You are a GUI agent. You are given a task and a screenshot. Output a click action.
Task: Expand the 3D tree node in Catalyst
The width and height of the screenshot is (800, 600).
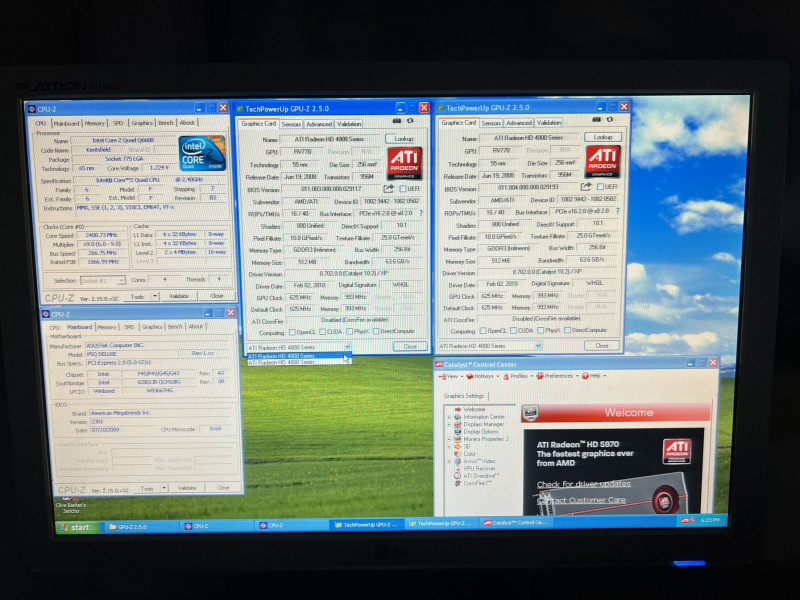pos(449,446)
